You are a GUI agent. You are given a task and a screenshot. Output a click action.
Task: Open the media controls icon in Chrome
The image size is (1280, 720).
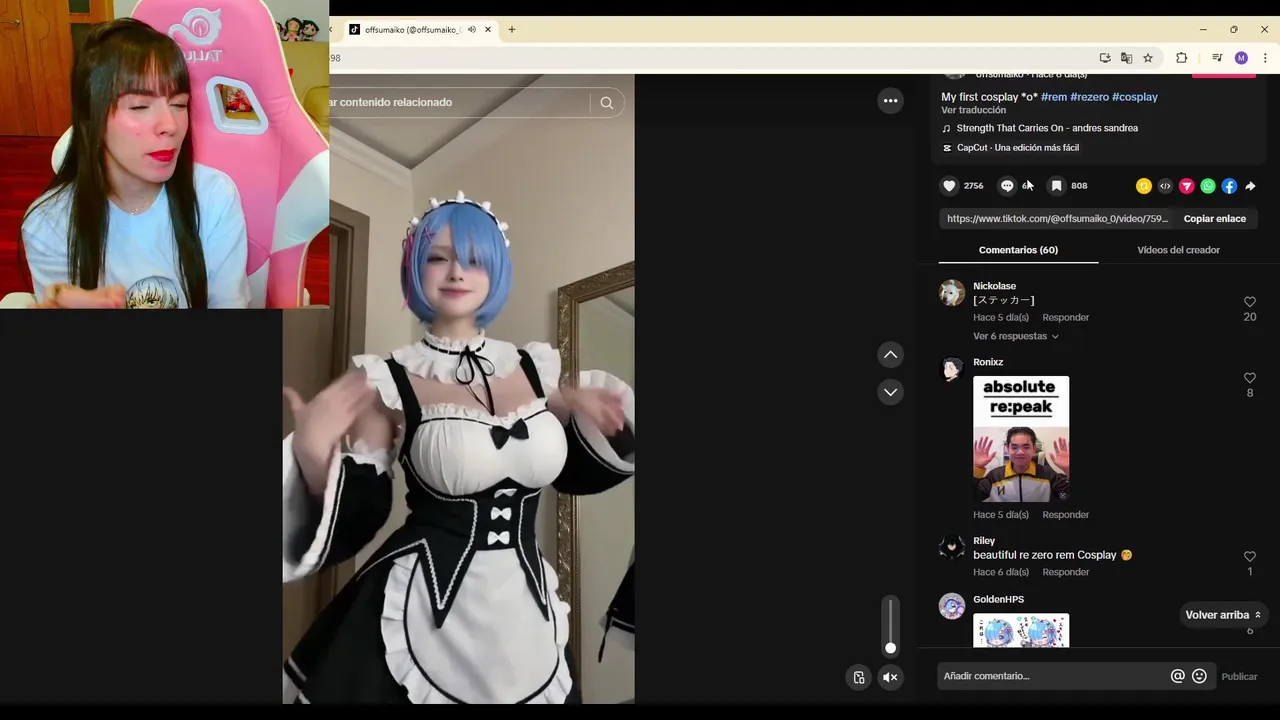pyautogui.click(x=1217, y=58)
